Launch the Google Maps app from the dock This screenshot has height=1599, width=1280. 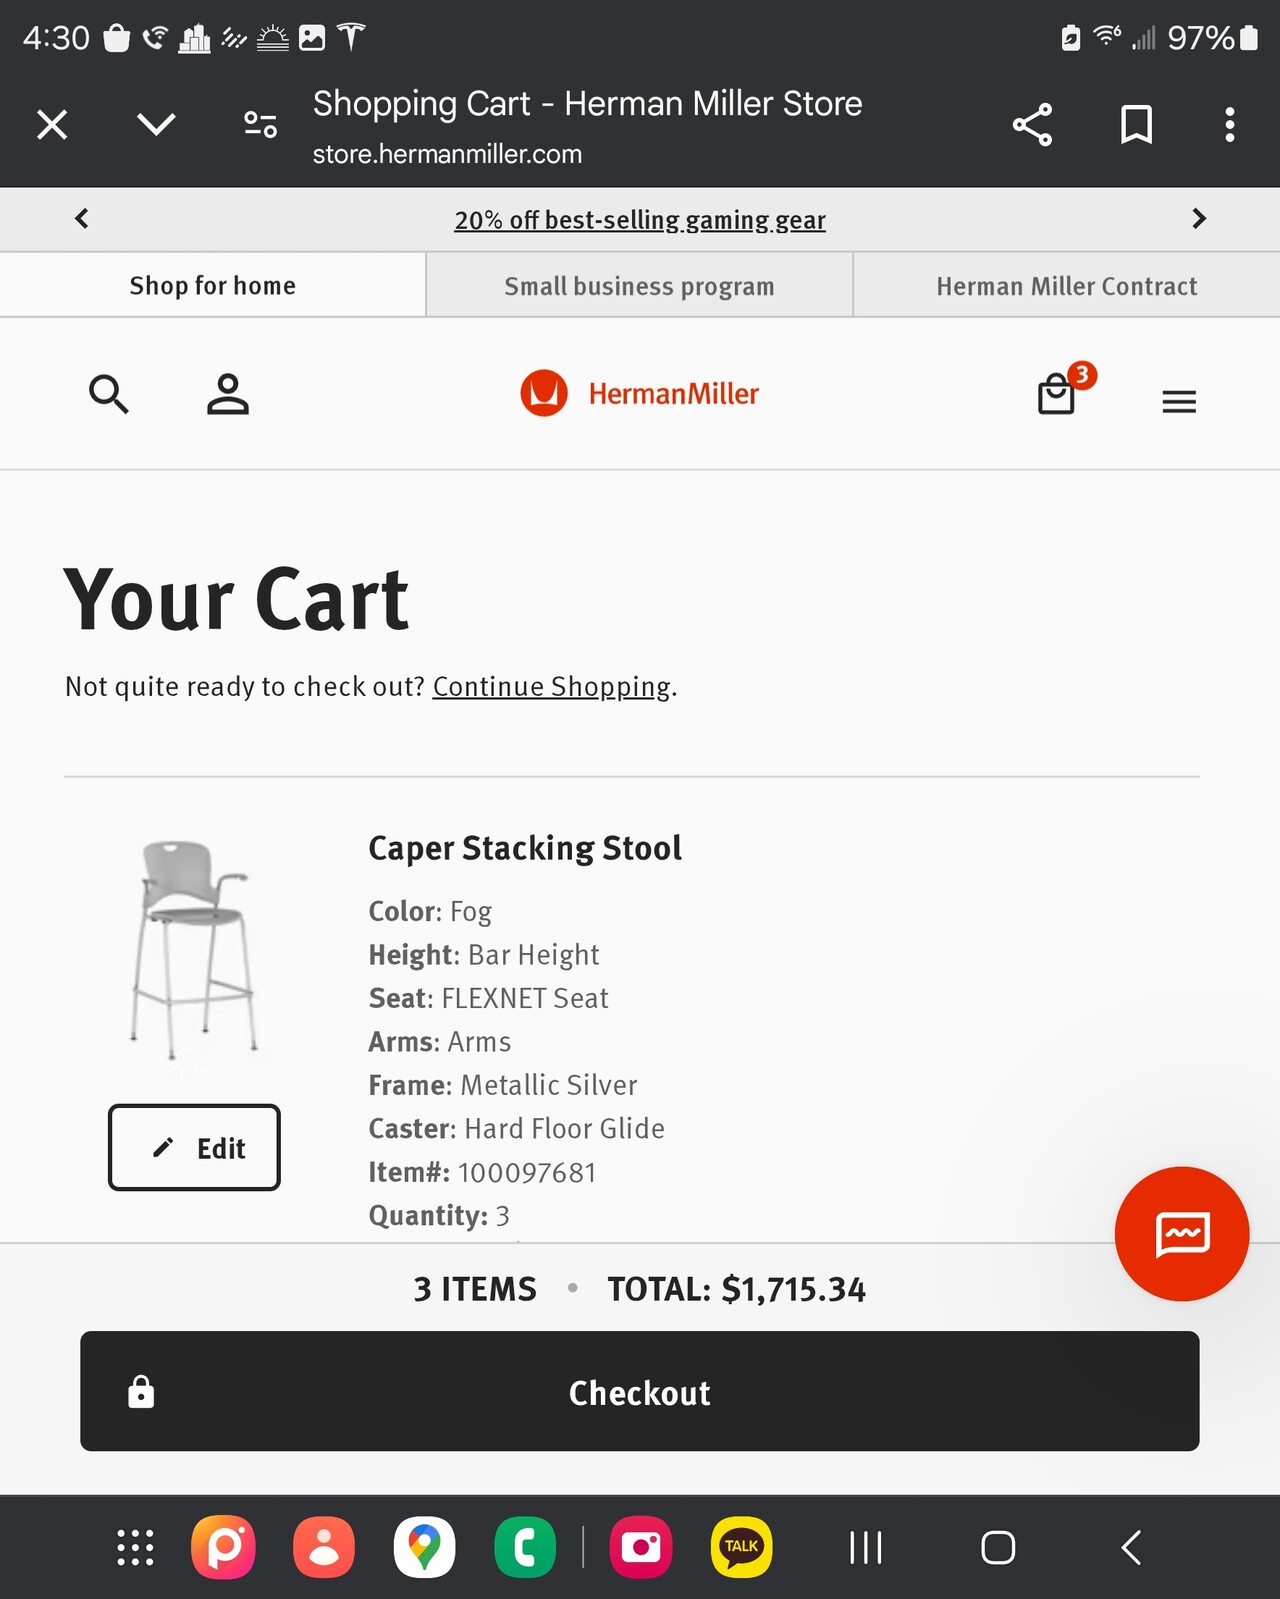424,1547
